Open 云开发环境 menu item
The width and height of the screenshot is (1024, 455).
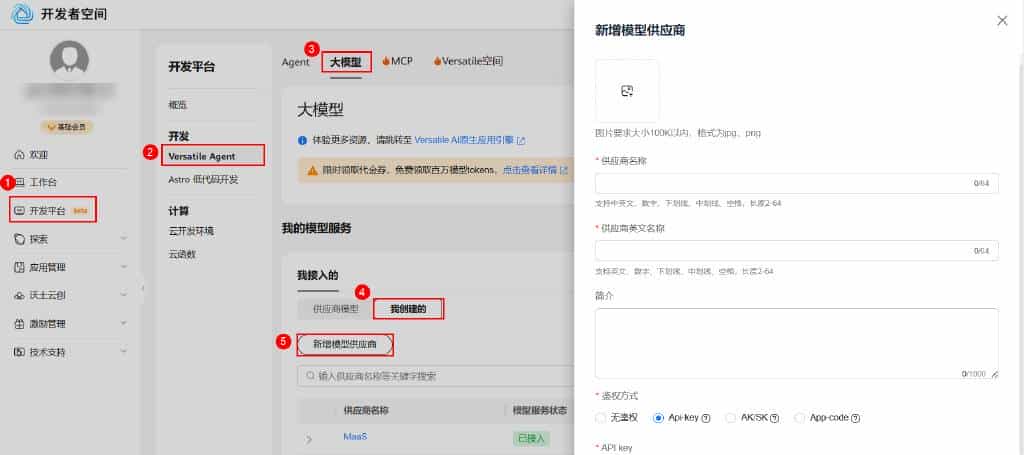[x=191, y=231]
